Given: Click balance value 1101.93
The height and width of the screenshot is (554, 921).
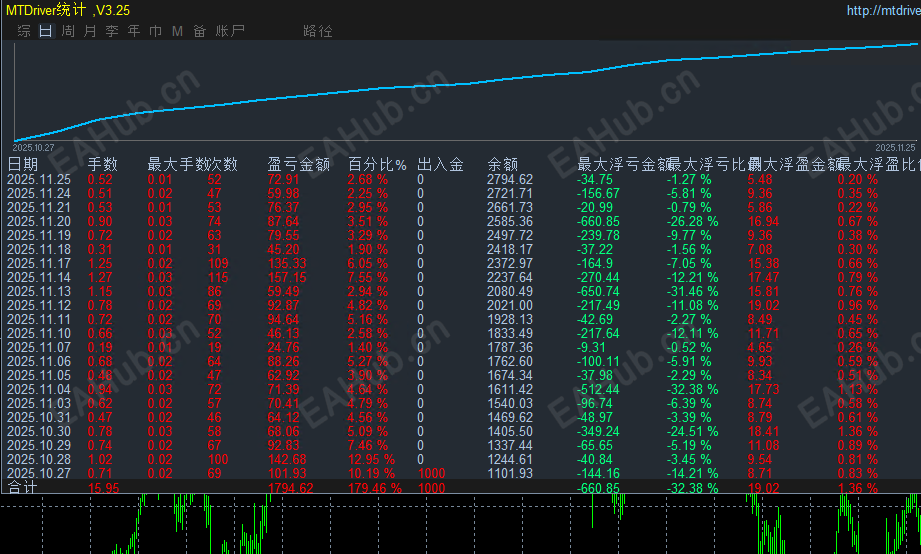Looking at the screenshot, I should [510, 474].
